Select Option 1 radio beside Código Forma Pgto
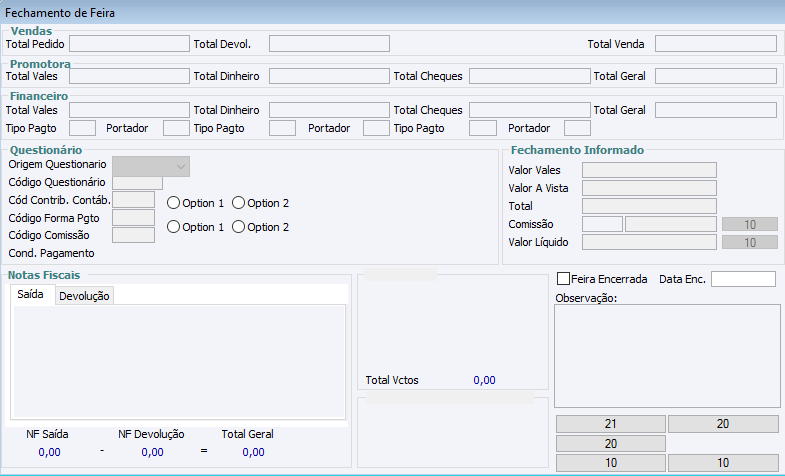This screenshot has width=785, height=476. (173, 227)
